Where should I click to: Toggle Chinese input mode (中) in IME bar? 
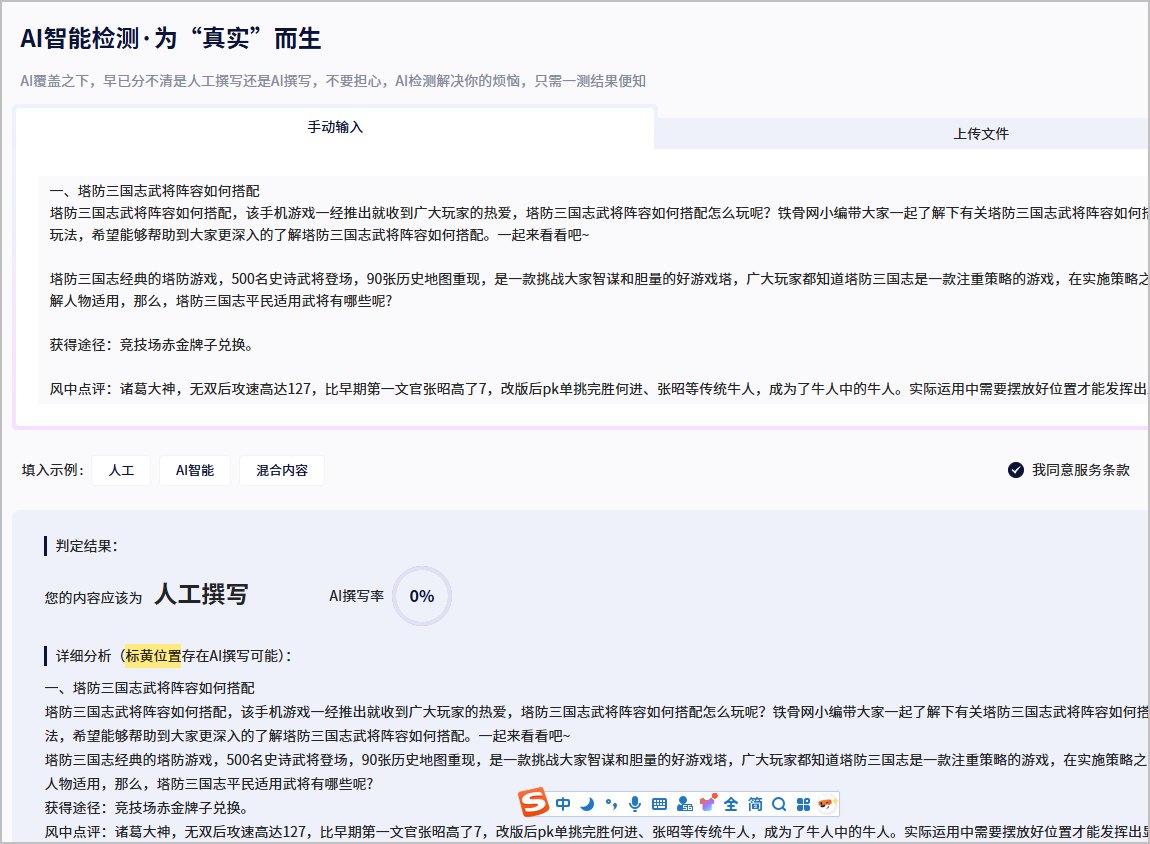point(564,804)
